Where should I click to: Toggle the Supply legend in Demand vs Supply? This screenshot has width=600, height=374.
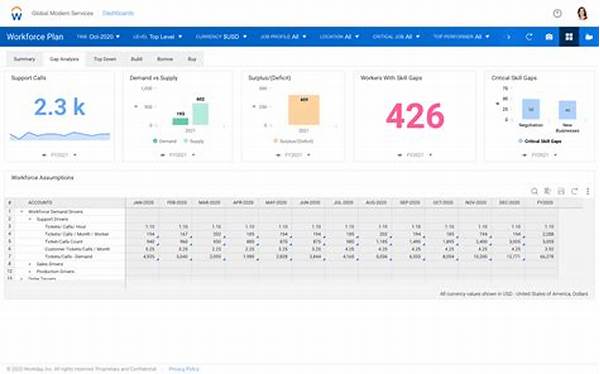tap(194, 141)
